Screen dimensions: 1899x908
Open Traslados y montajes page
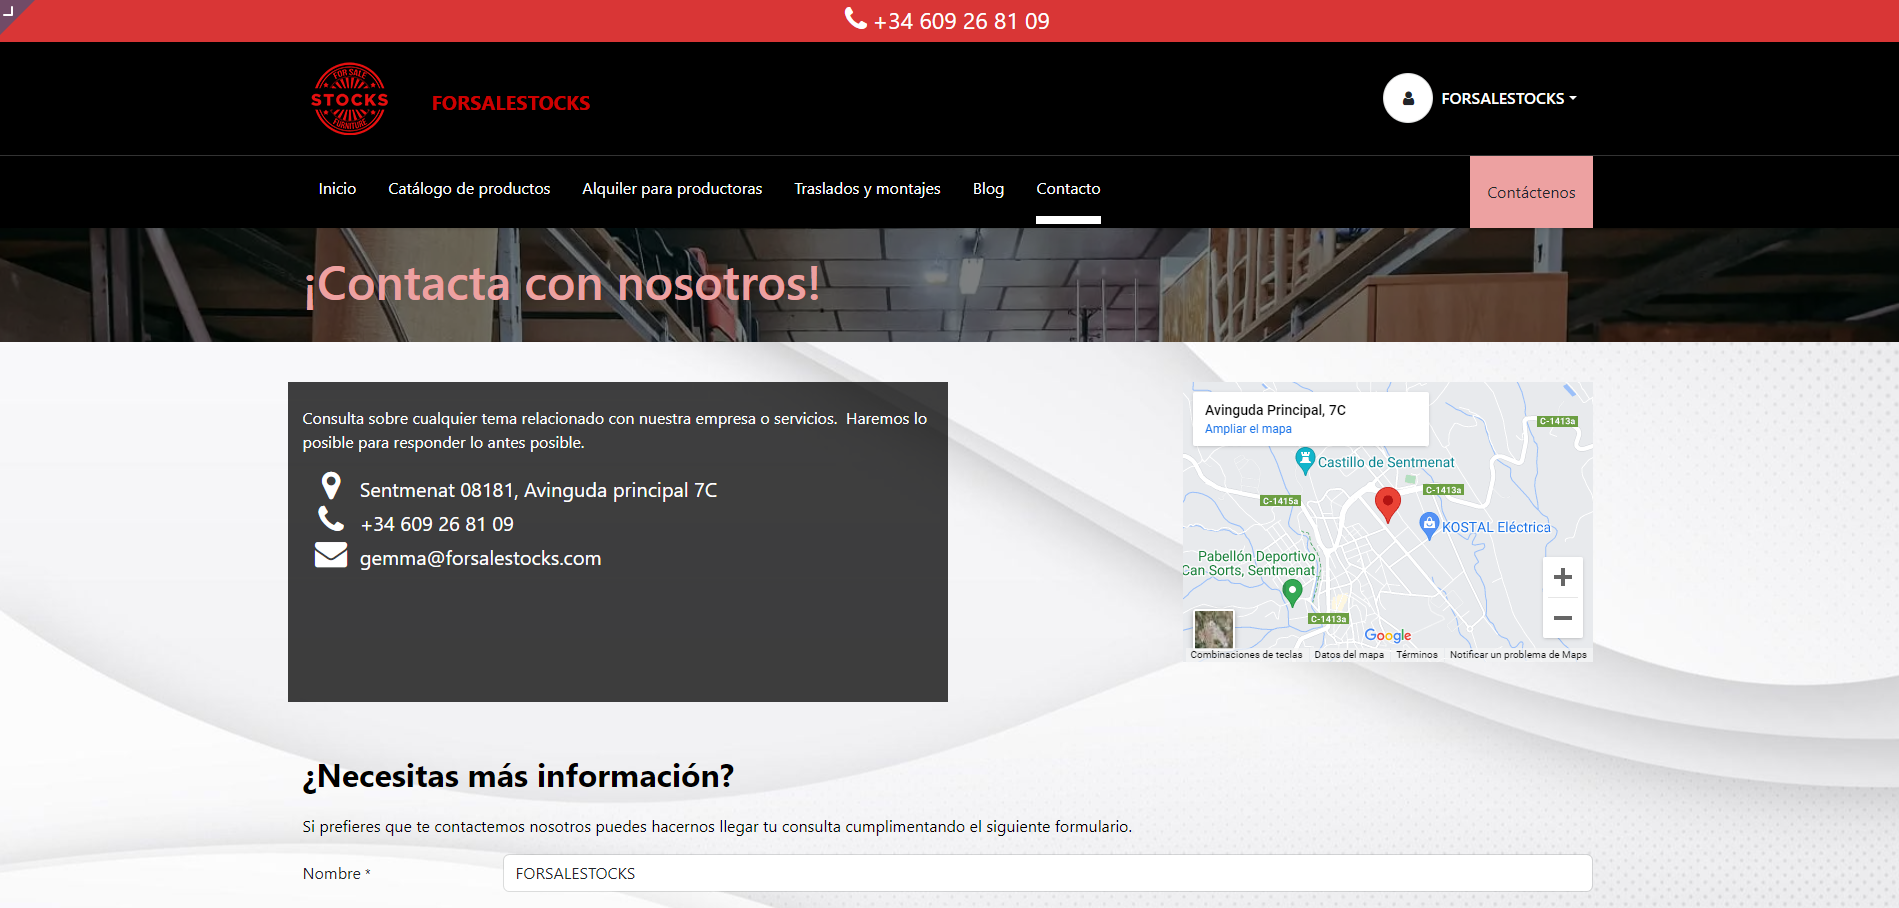[867, 188]
